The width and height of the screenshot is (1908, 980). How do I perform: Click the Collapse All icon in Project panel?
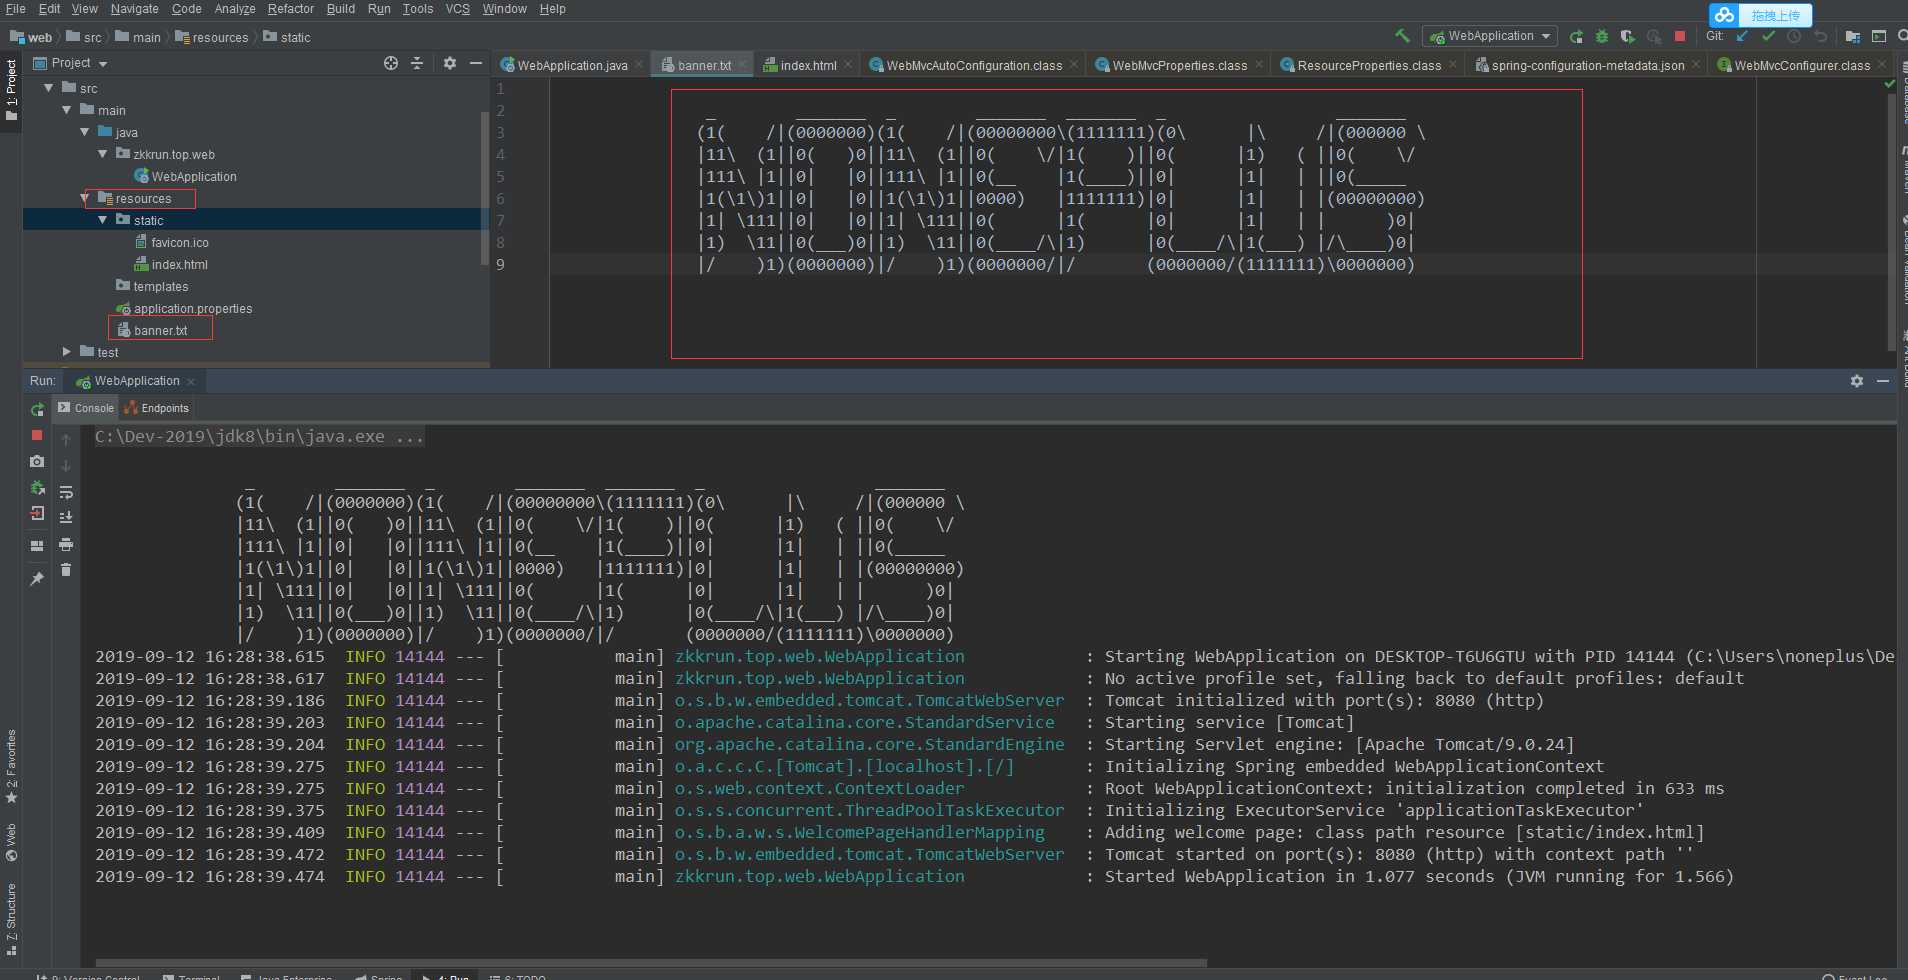coord(417,63)
